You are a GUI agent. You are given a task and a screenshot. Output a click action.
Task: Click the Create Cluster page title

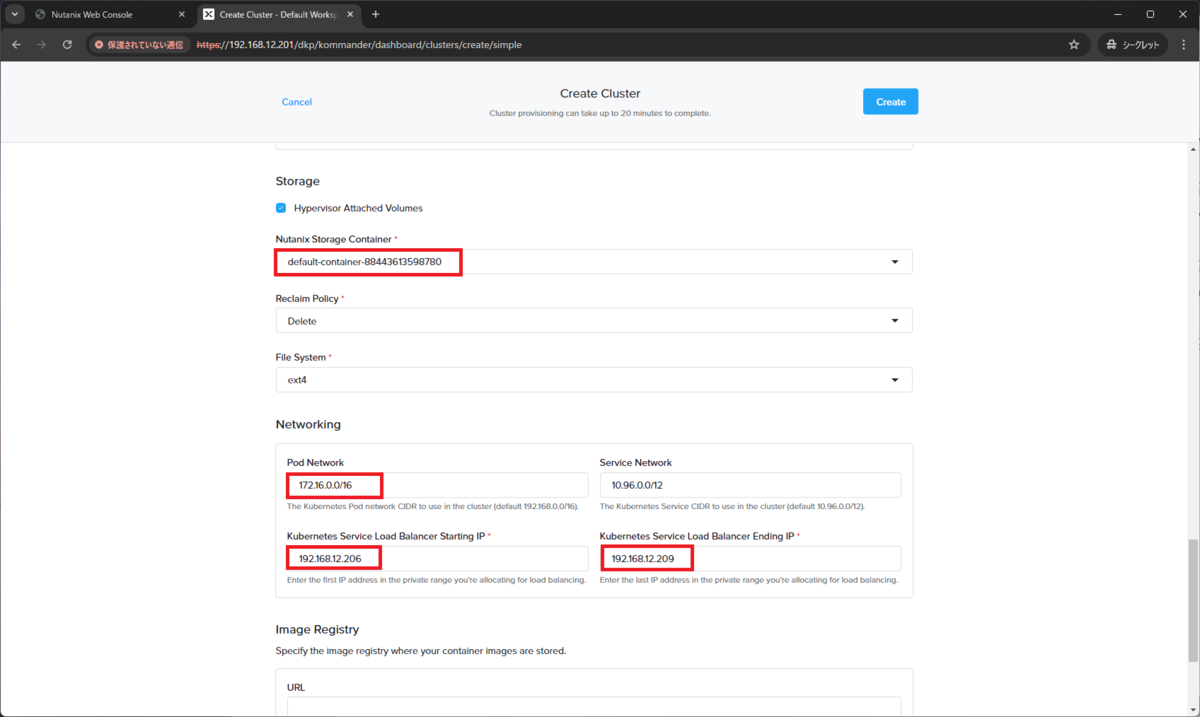(600, 93)
